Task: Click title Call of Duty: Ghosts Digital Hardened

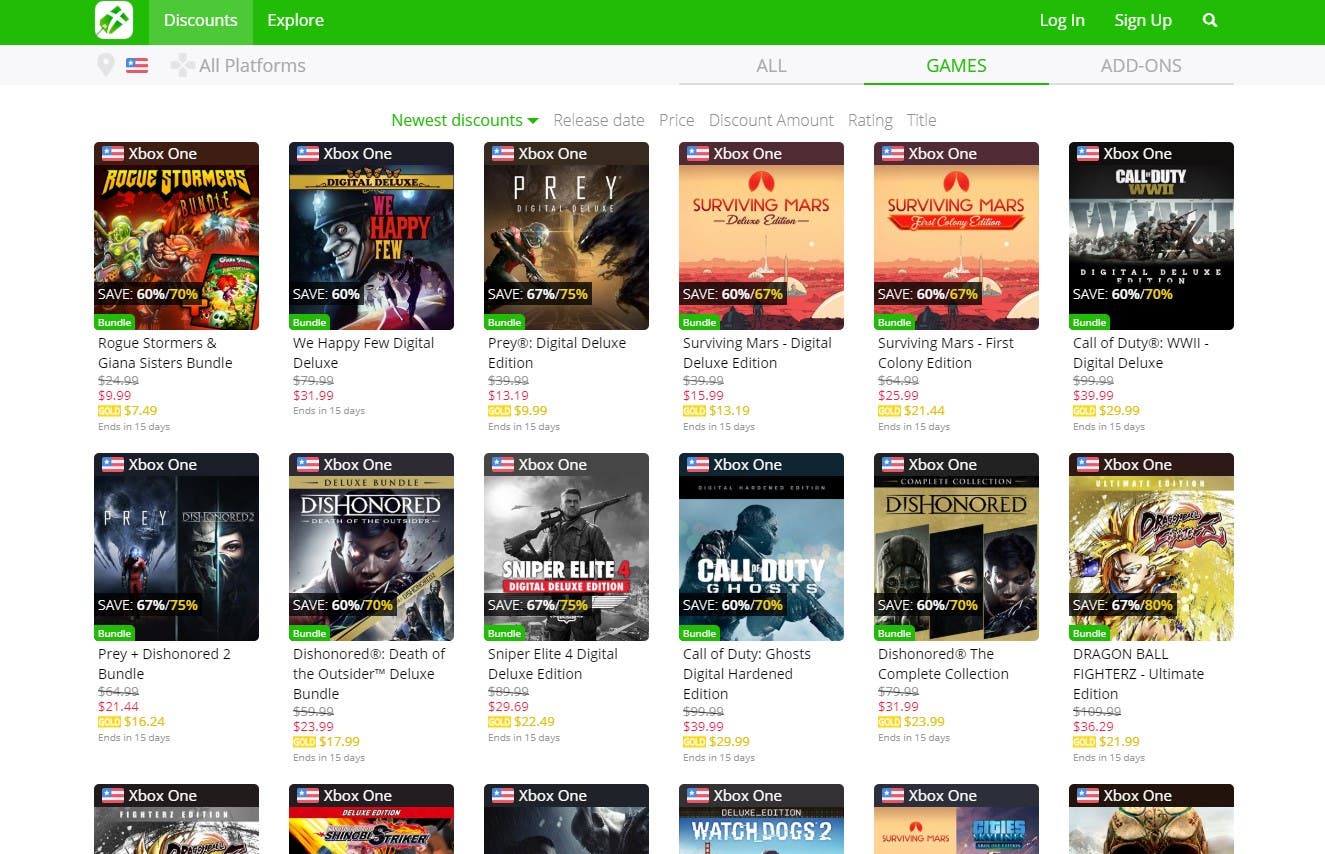Action: (x=747, y=674)
